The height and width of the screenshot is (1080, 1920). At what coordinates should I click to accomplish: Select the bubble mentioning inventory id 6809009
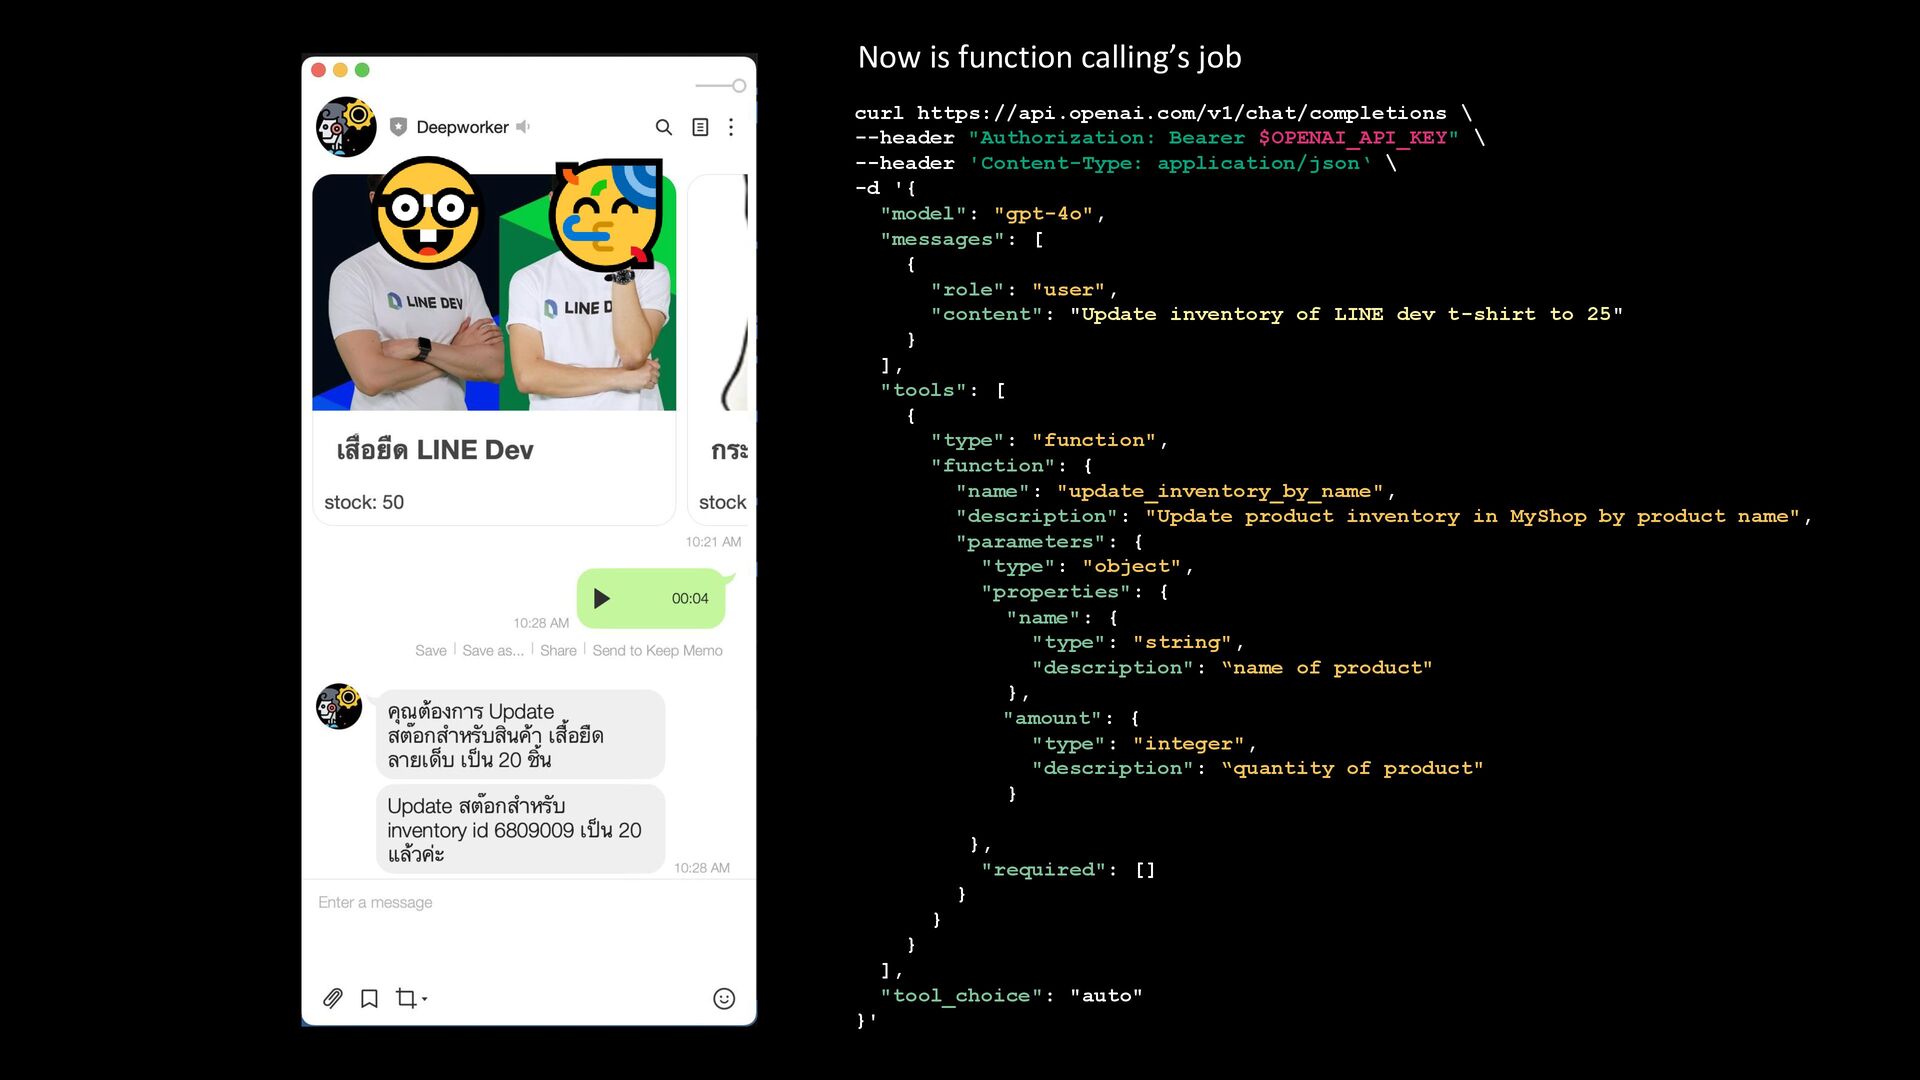(x=520, y=829)
